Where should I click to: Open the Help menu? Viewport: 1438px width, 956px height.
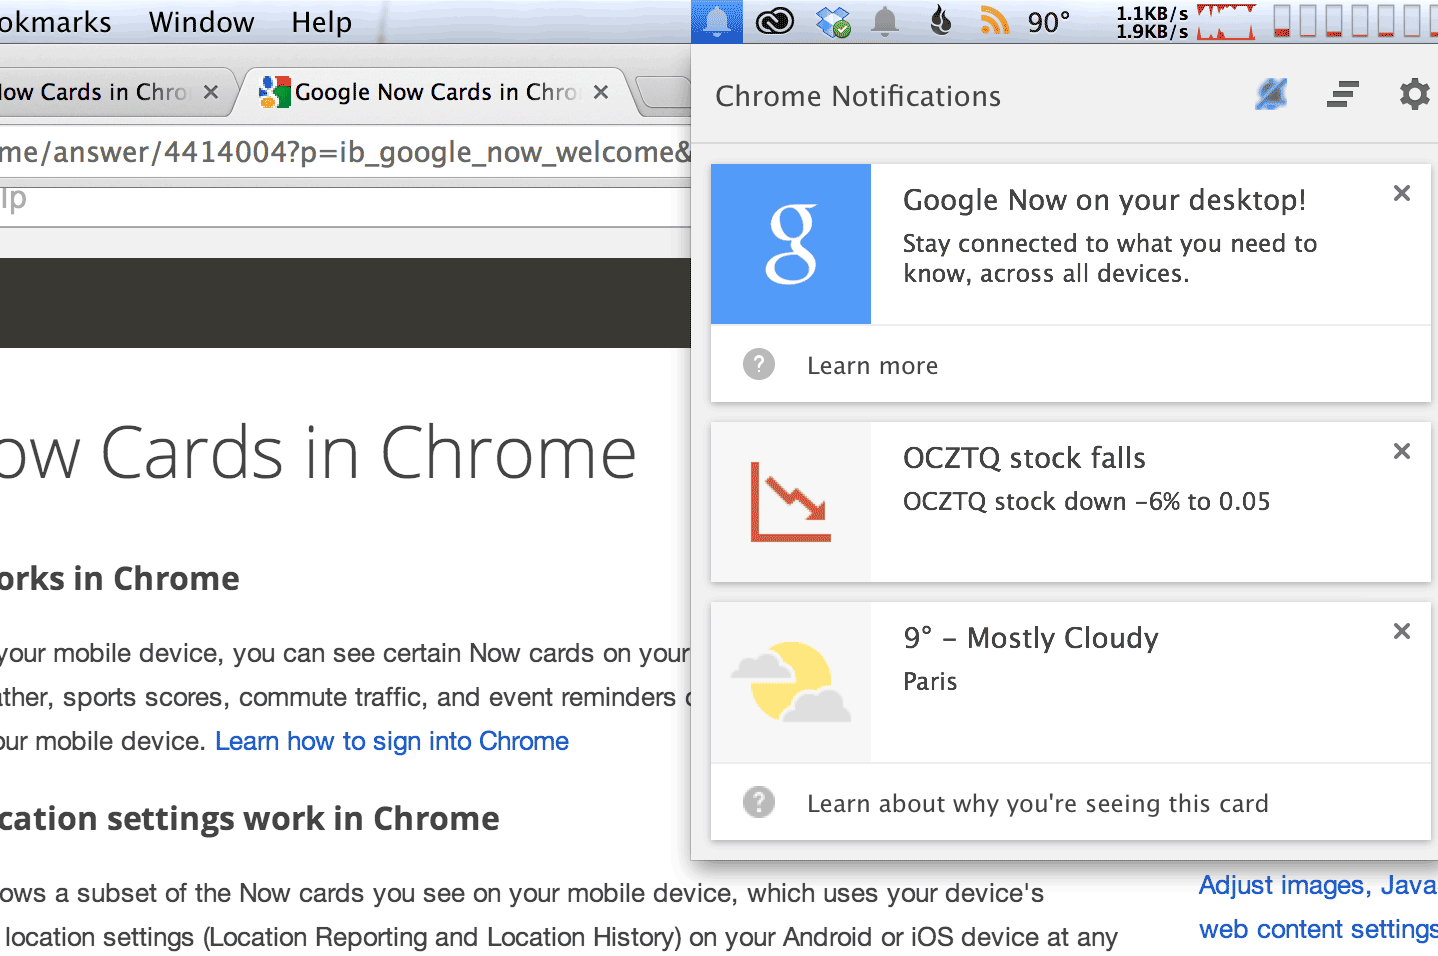(x=321, y=22)
